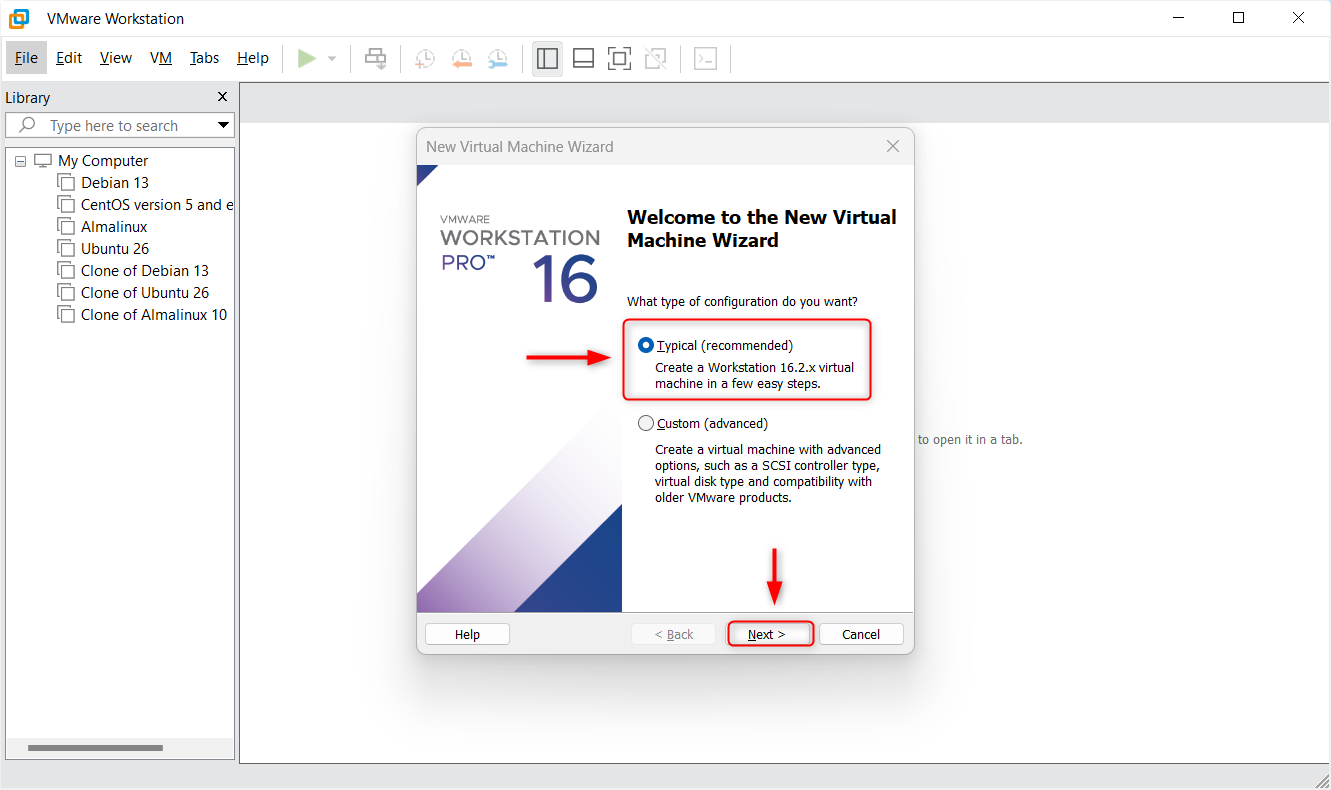The width and height of the screenshot is (1331, 790).
Task: Select the Typical (recommended) radio button
Action: pyautogui.click(x=646, y=345)
